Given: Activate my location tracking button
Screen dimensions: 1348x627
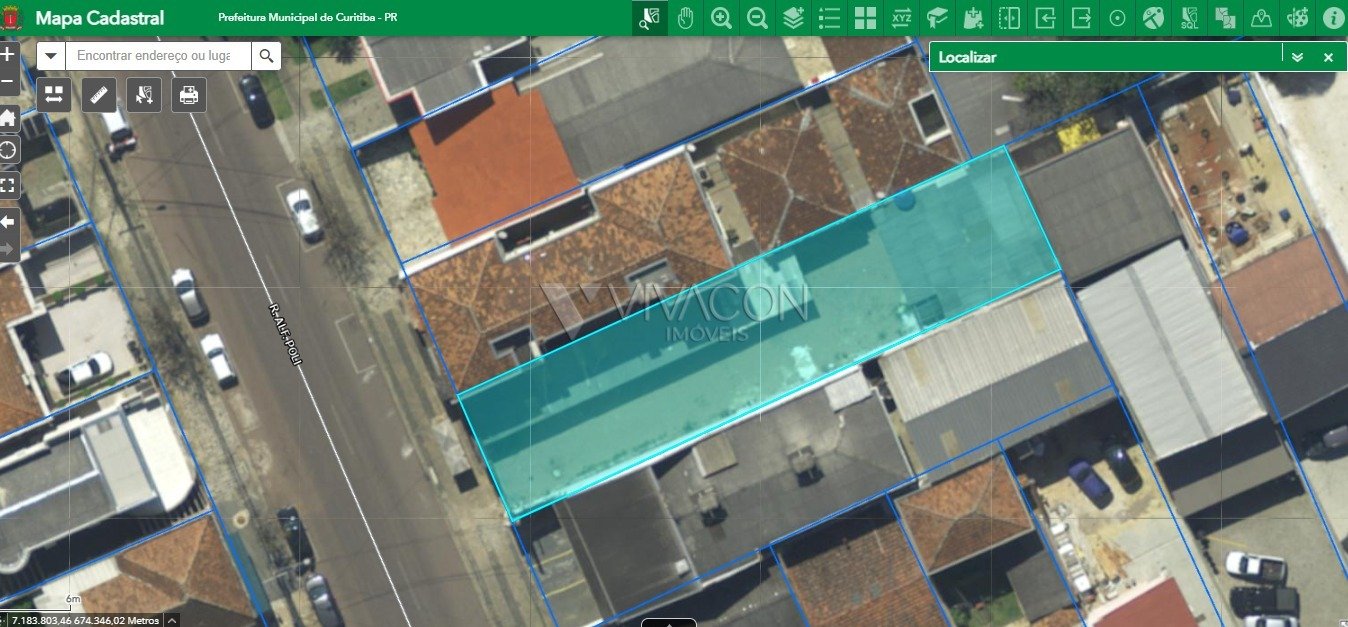Looking at the screenshot, I should (x=8, y=150).
